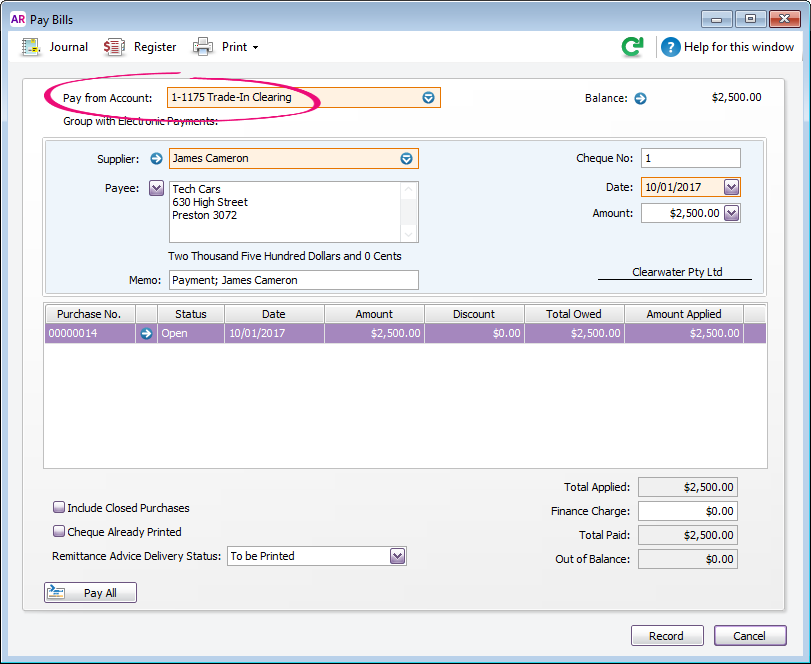811x664 pixels.
Task: Open the Journal toolbar icon
Action: pos(32,47)
